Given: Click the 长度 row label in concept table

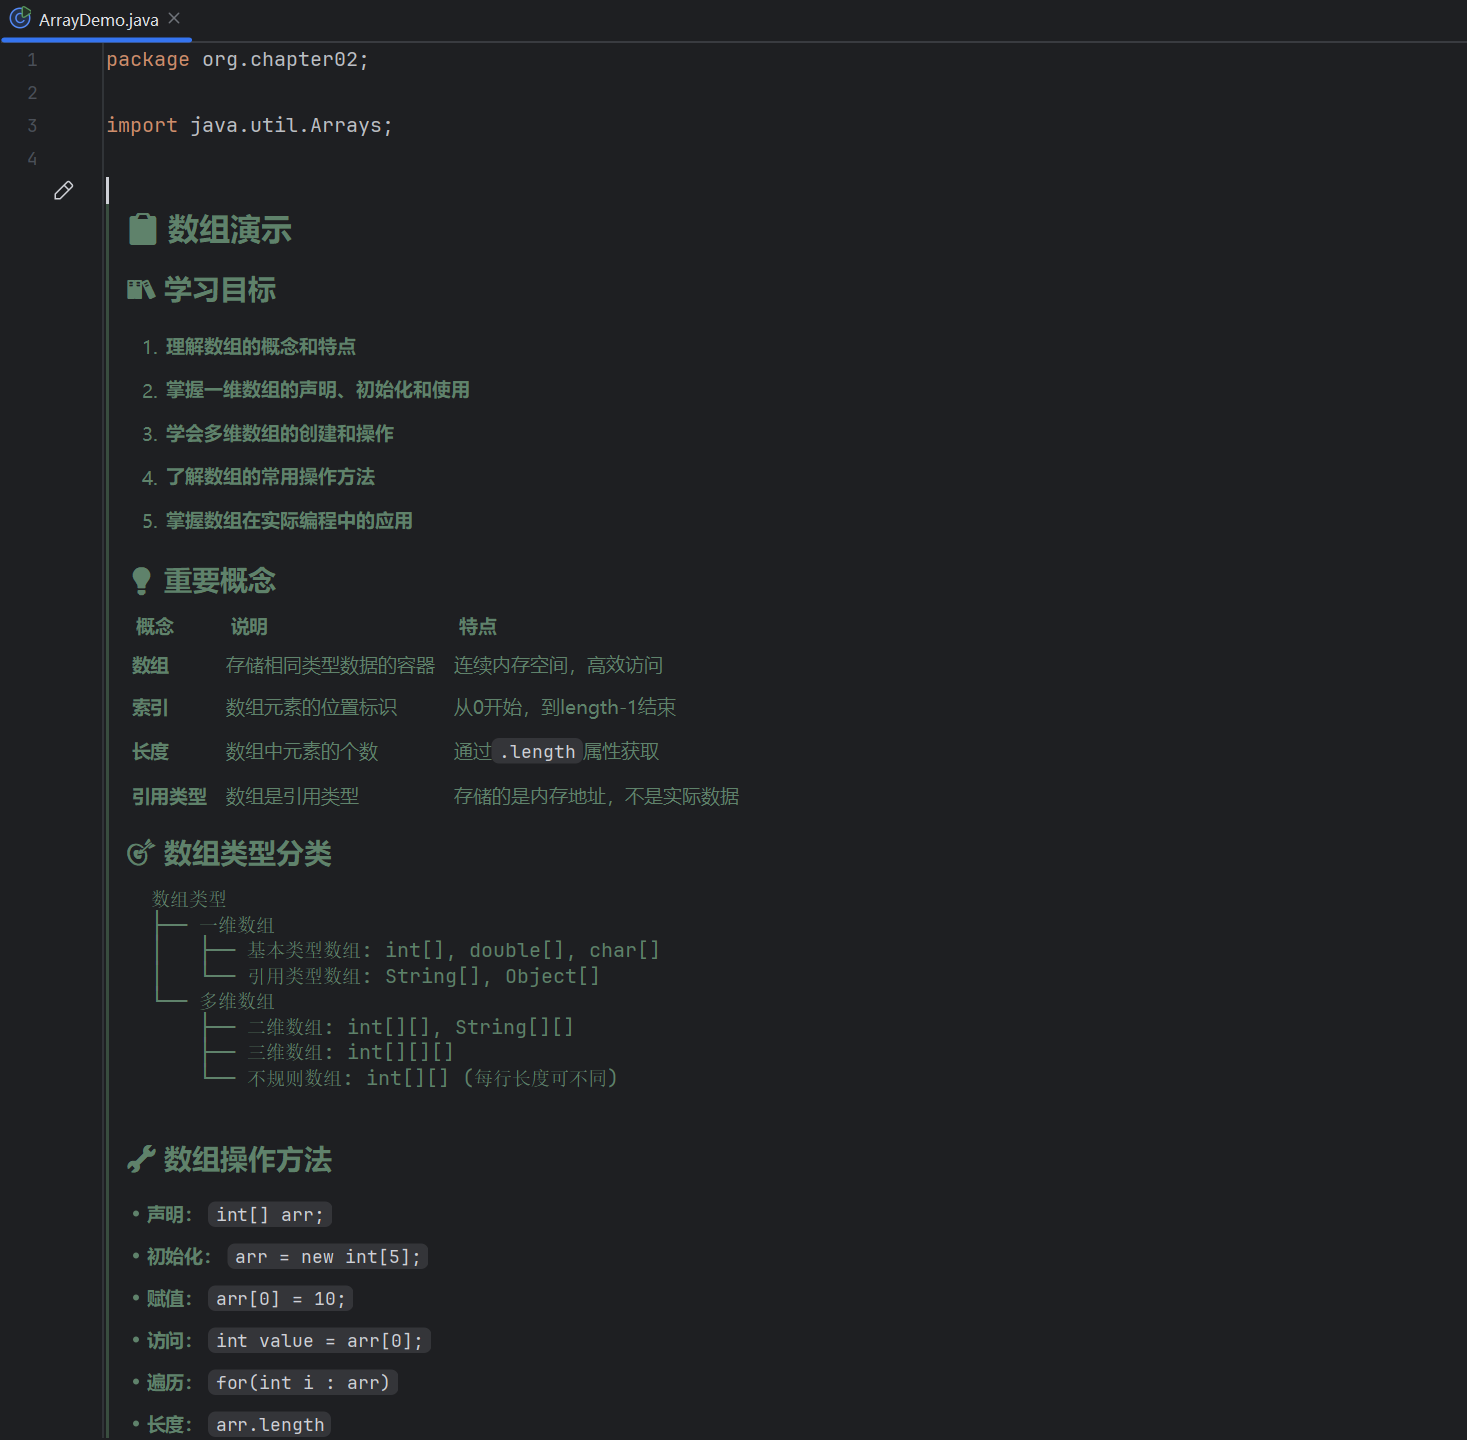Looking at the screenshot, I should coord(150,752).
